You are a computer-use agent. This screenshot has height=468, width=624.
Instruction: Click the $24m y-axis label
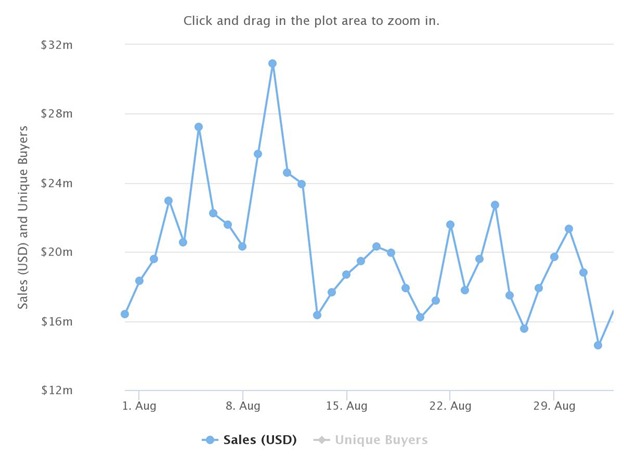(x=57, y=183)
